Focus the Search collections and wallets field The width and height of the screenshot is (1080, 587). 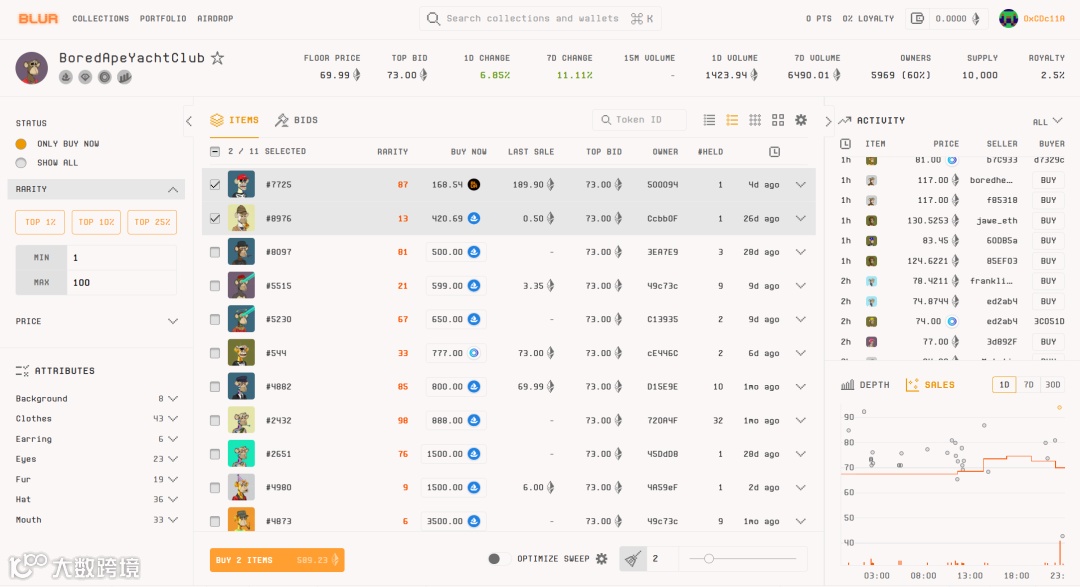coord(540,19)
